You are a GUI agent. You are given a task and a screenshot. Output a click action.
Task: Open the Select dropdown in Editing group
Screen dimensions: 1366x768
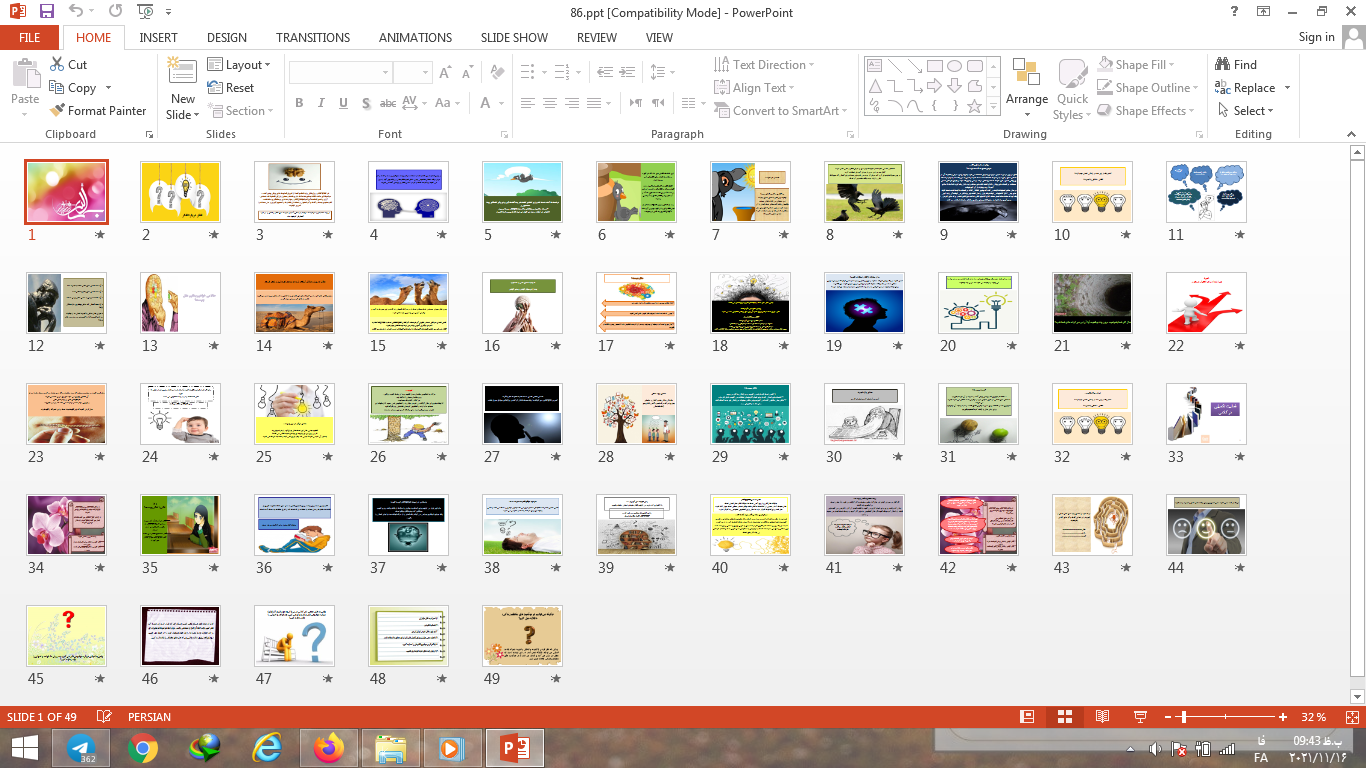(x=1252, y=111)
